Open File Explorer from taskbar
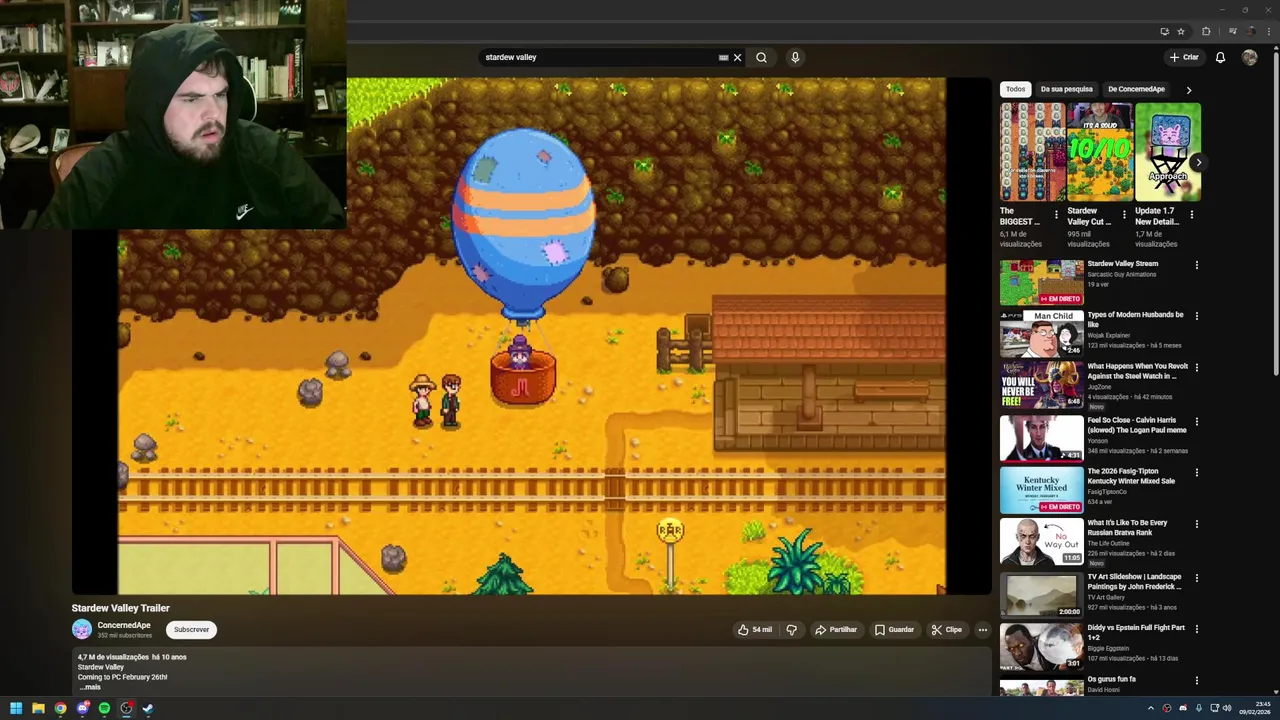 pyautogui.click(x=38, y=708)
